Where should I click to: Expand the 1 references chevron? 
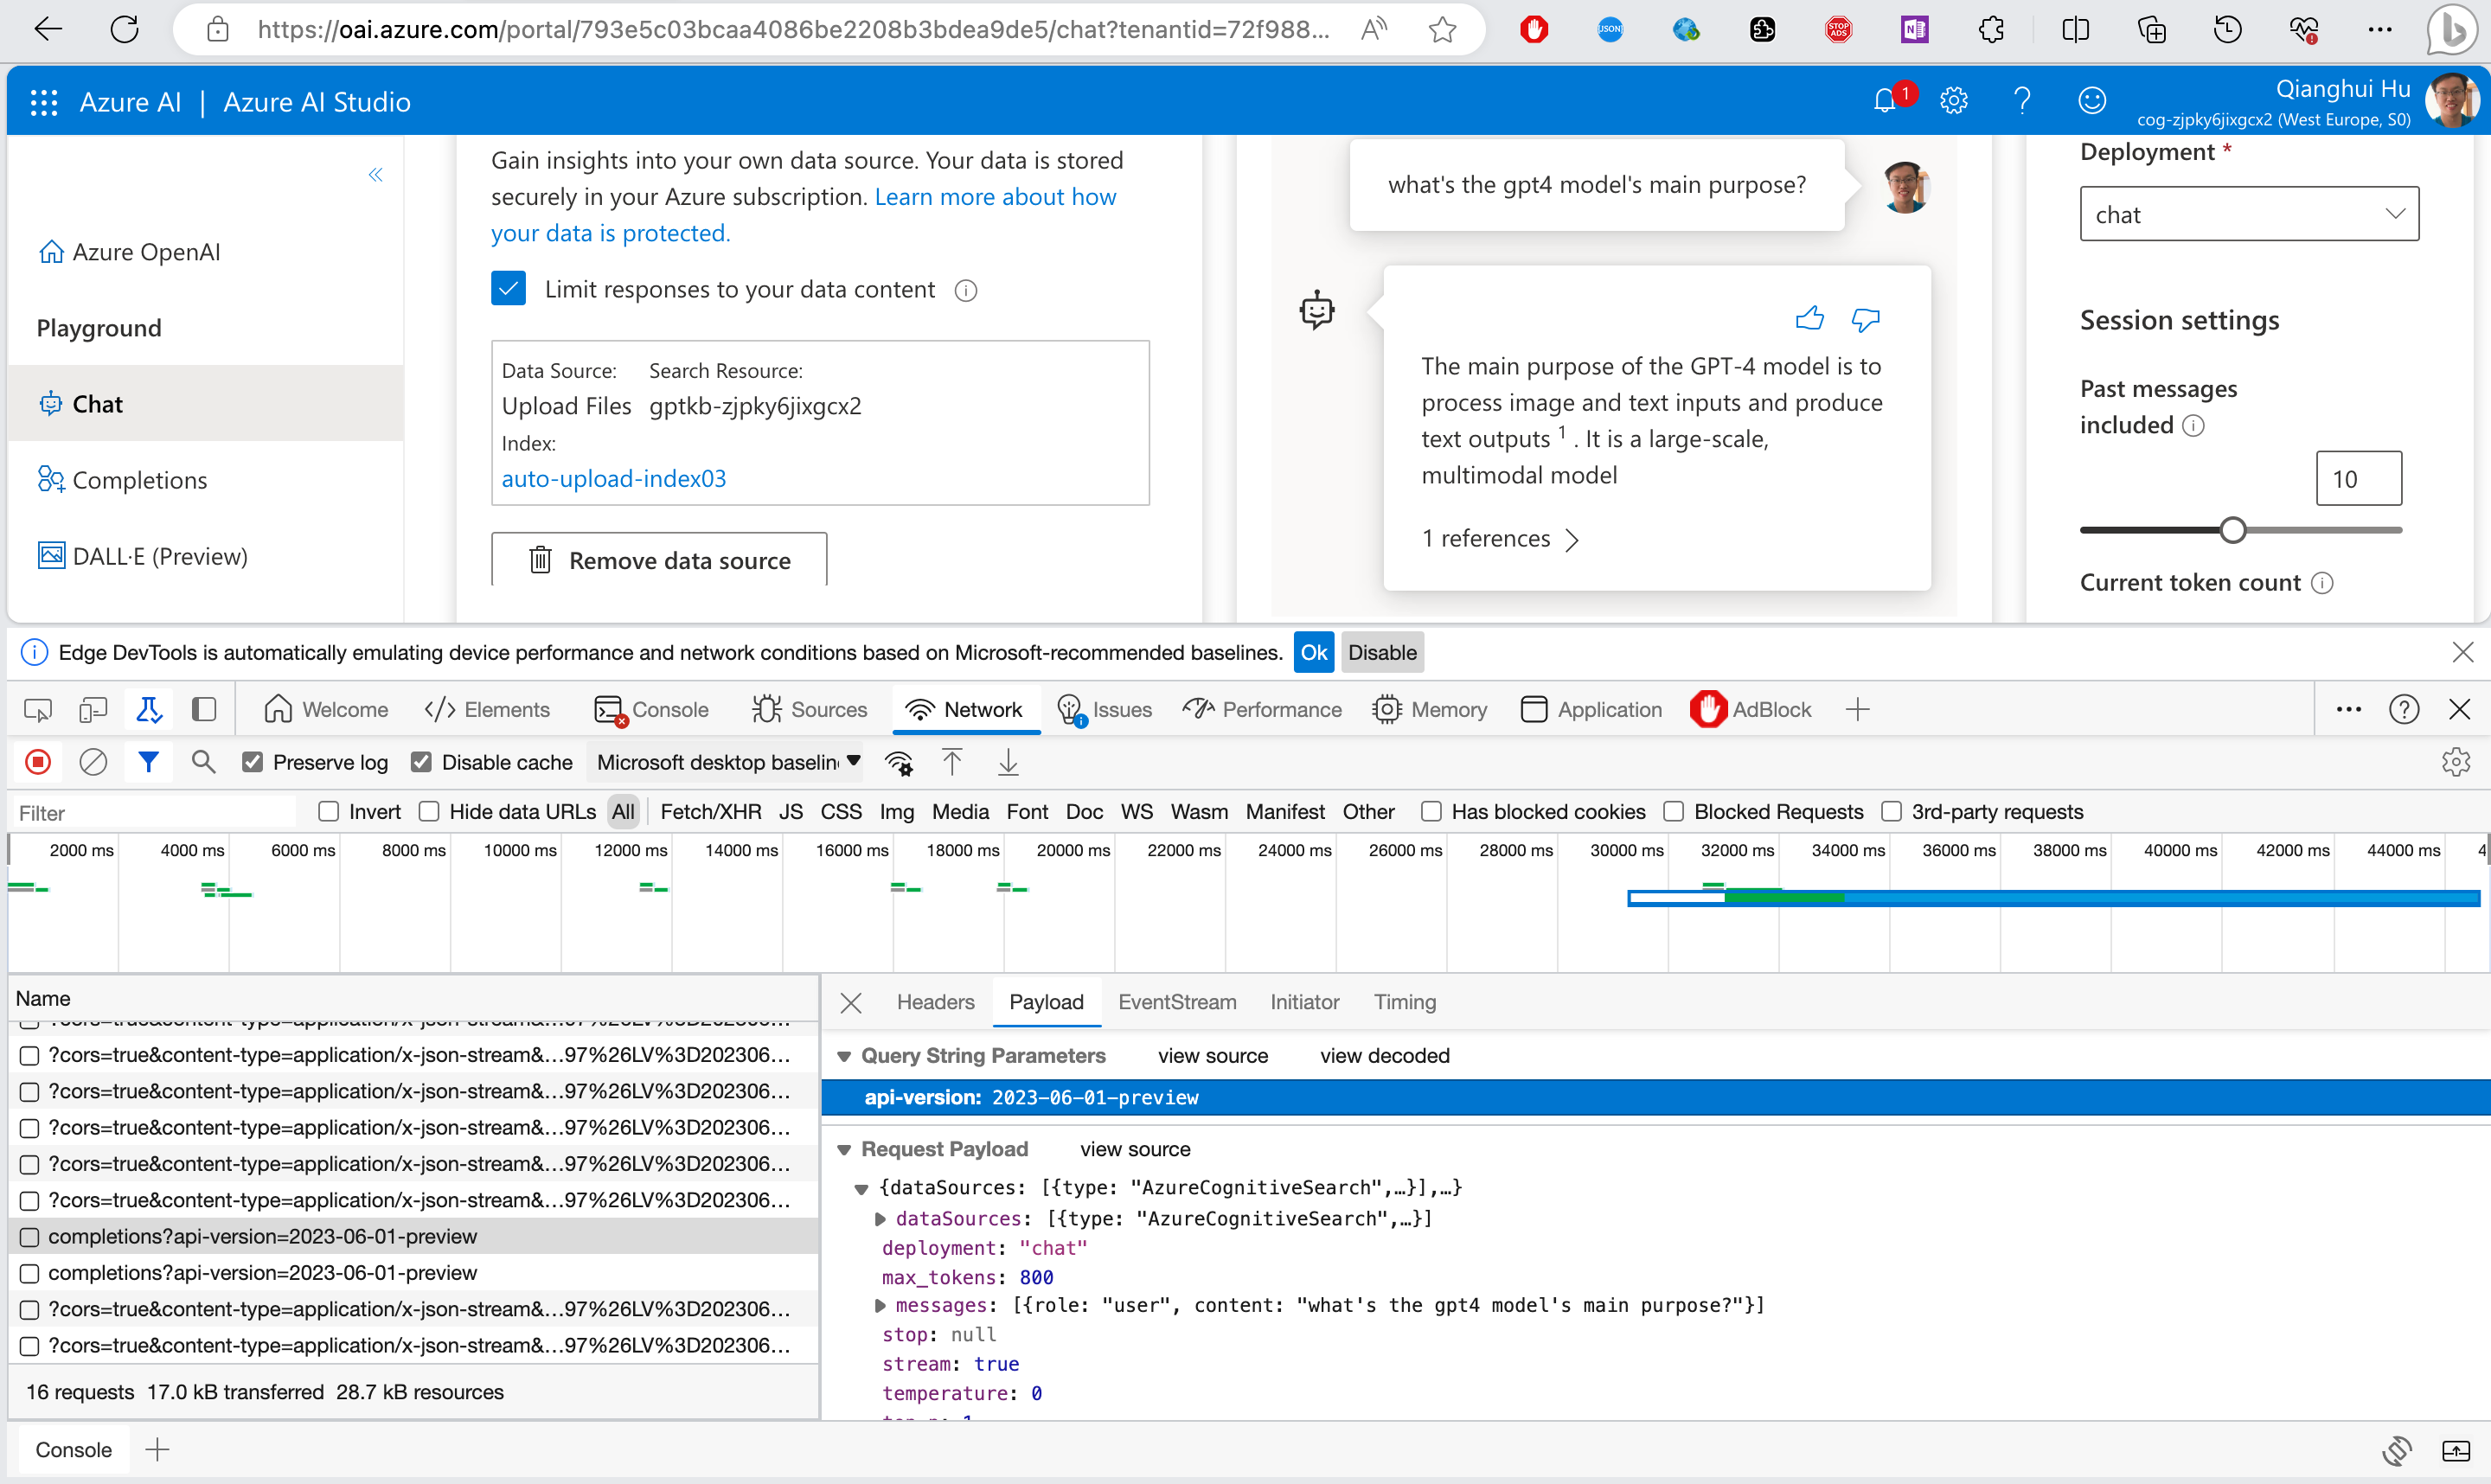pos(1571,540)
